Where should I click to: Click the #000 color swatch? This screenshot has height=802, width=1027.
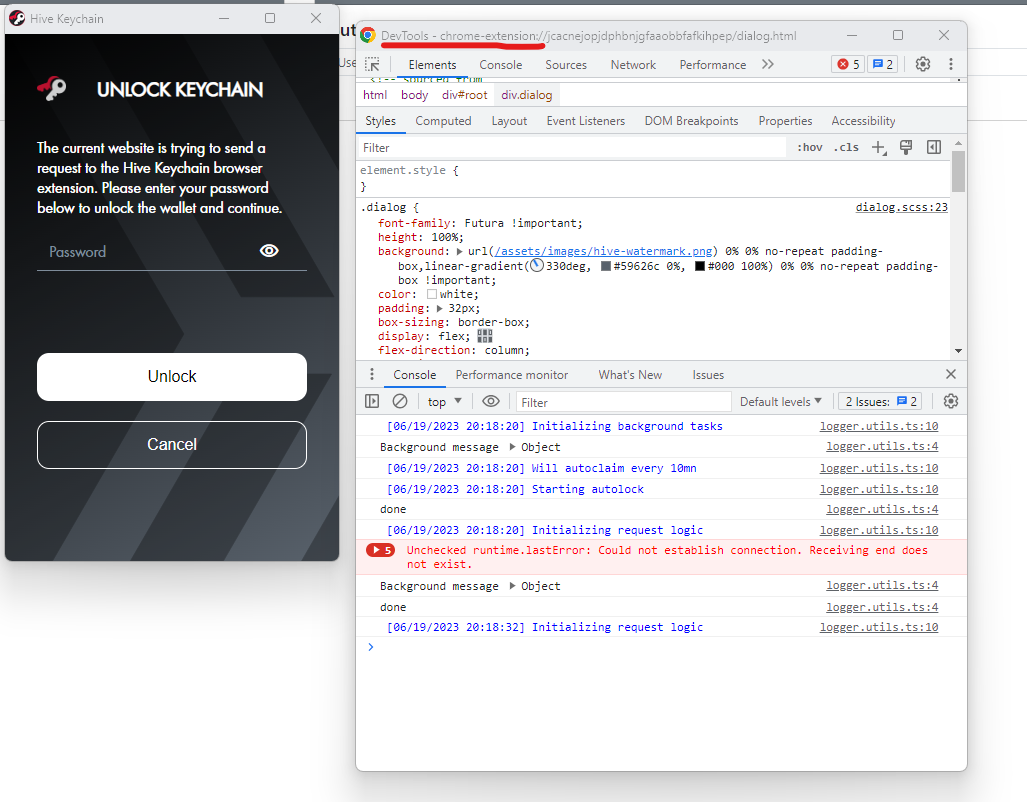[x=700, y=266]
